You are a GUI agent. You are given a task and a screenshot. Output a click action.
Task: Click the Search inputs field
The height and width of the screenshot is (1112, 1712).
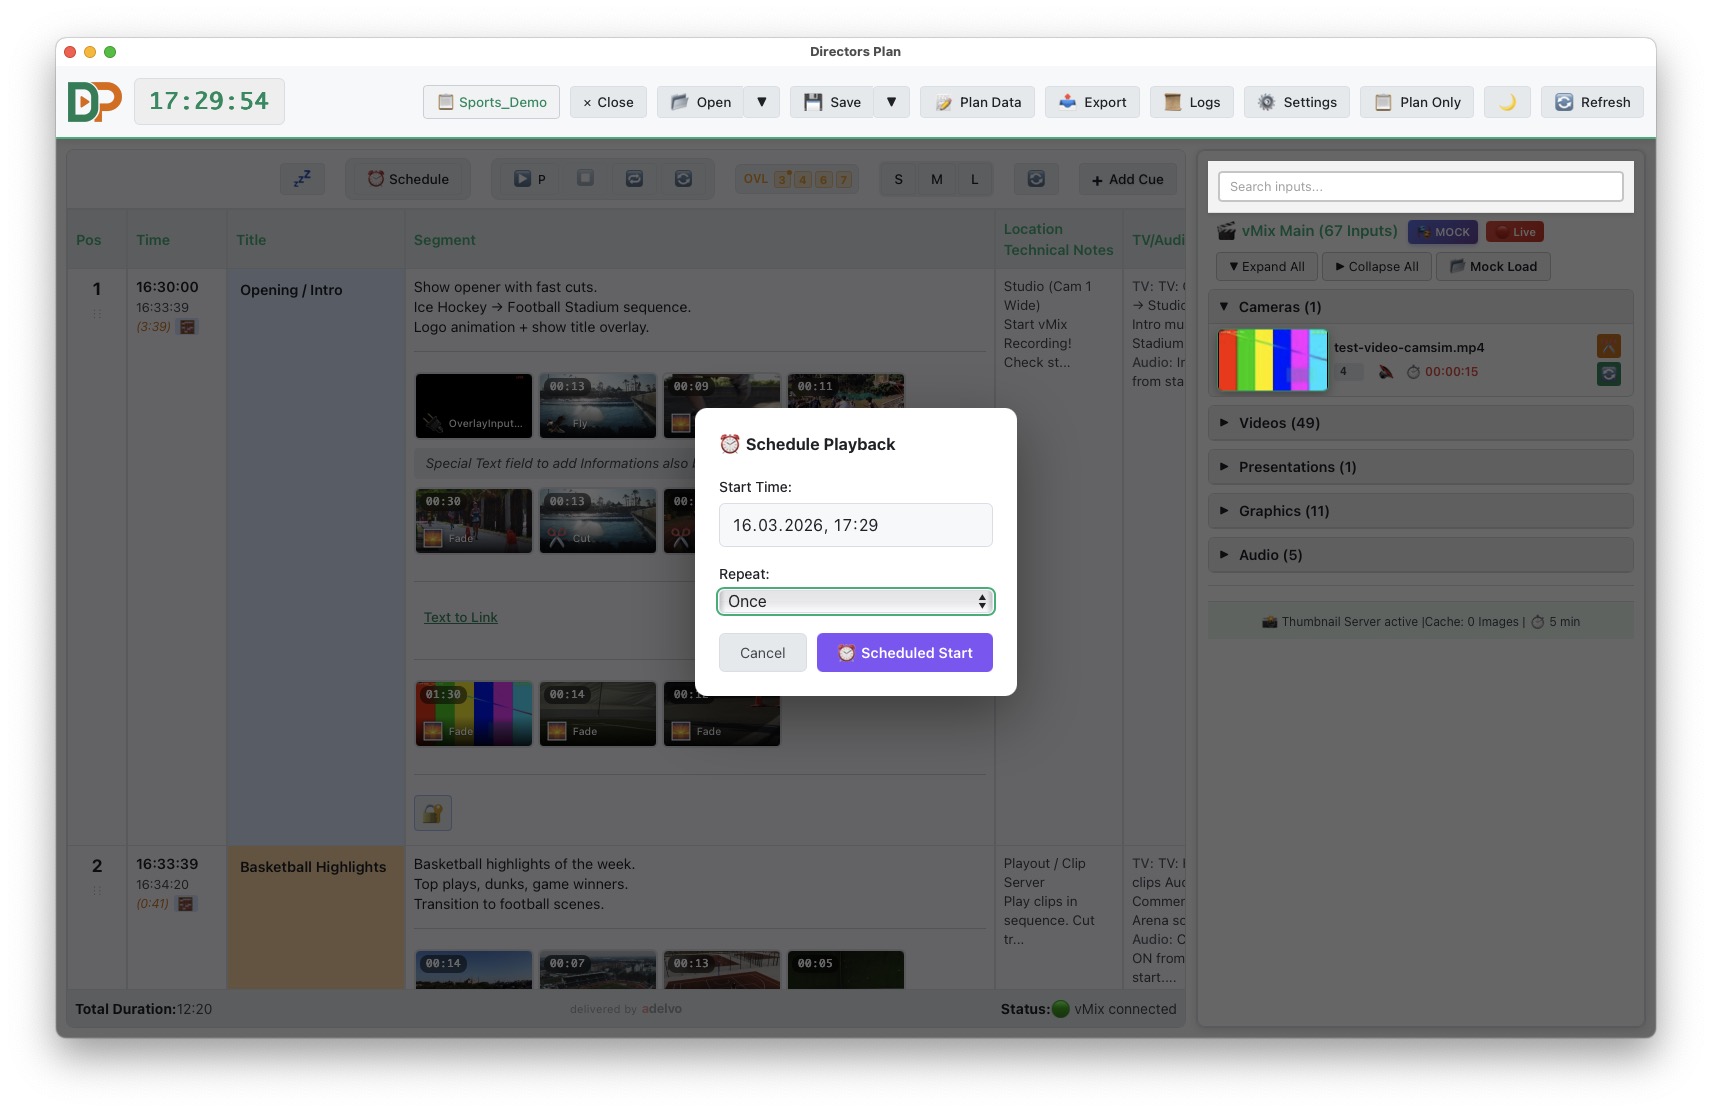point(1420,186)
